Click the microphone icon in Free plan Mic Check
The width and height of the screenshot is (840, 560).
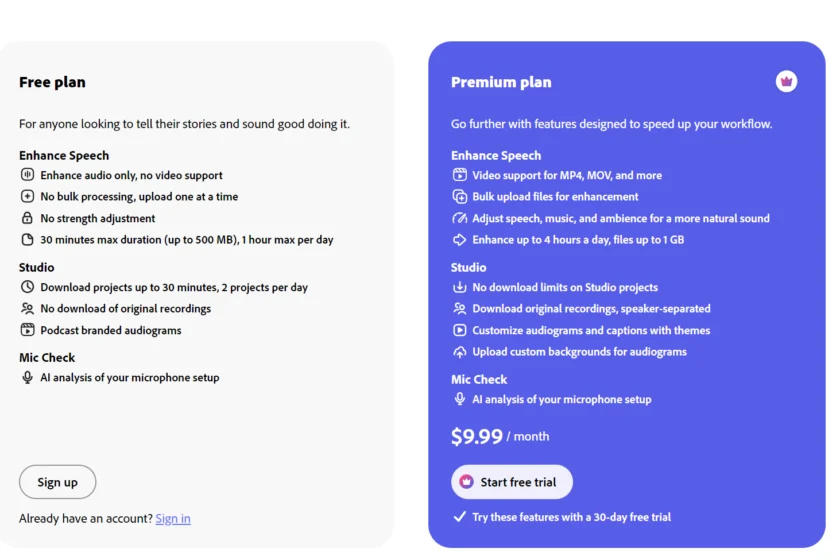pyautogui.click(x=27, y=378)
